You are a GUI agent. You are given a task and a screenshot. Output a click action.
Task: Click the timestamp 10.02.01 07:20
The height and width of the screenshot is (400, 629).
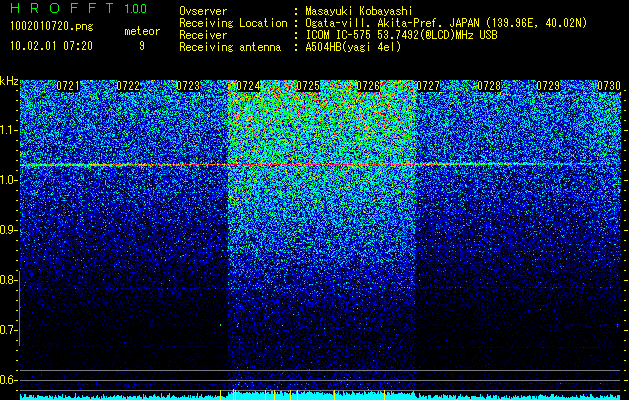pos(51,46)
